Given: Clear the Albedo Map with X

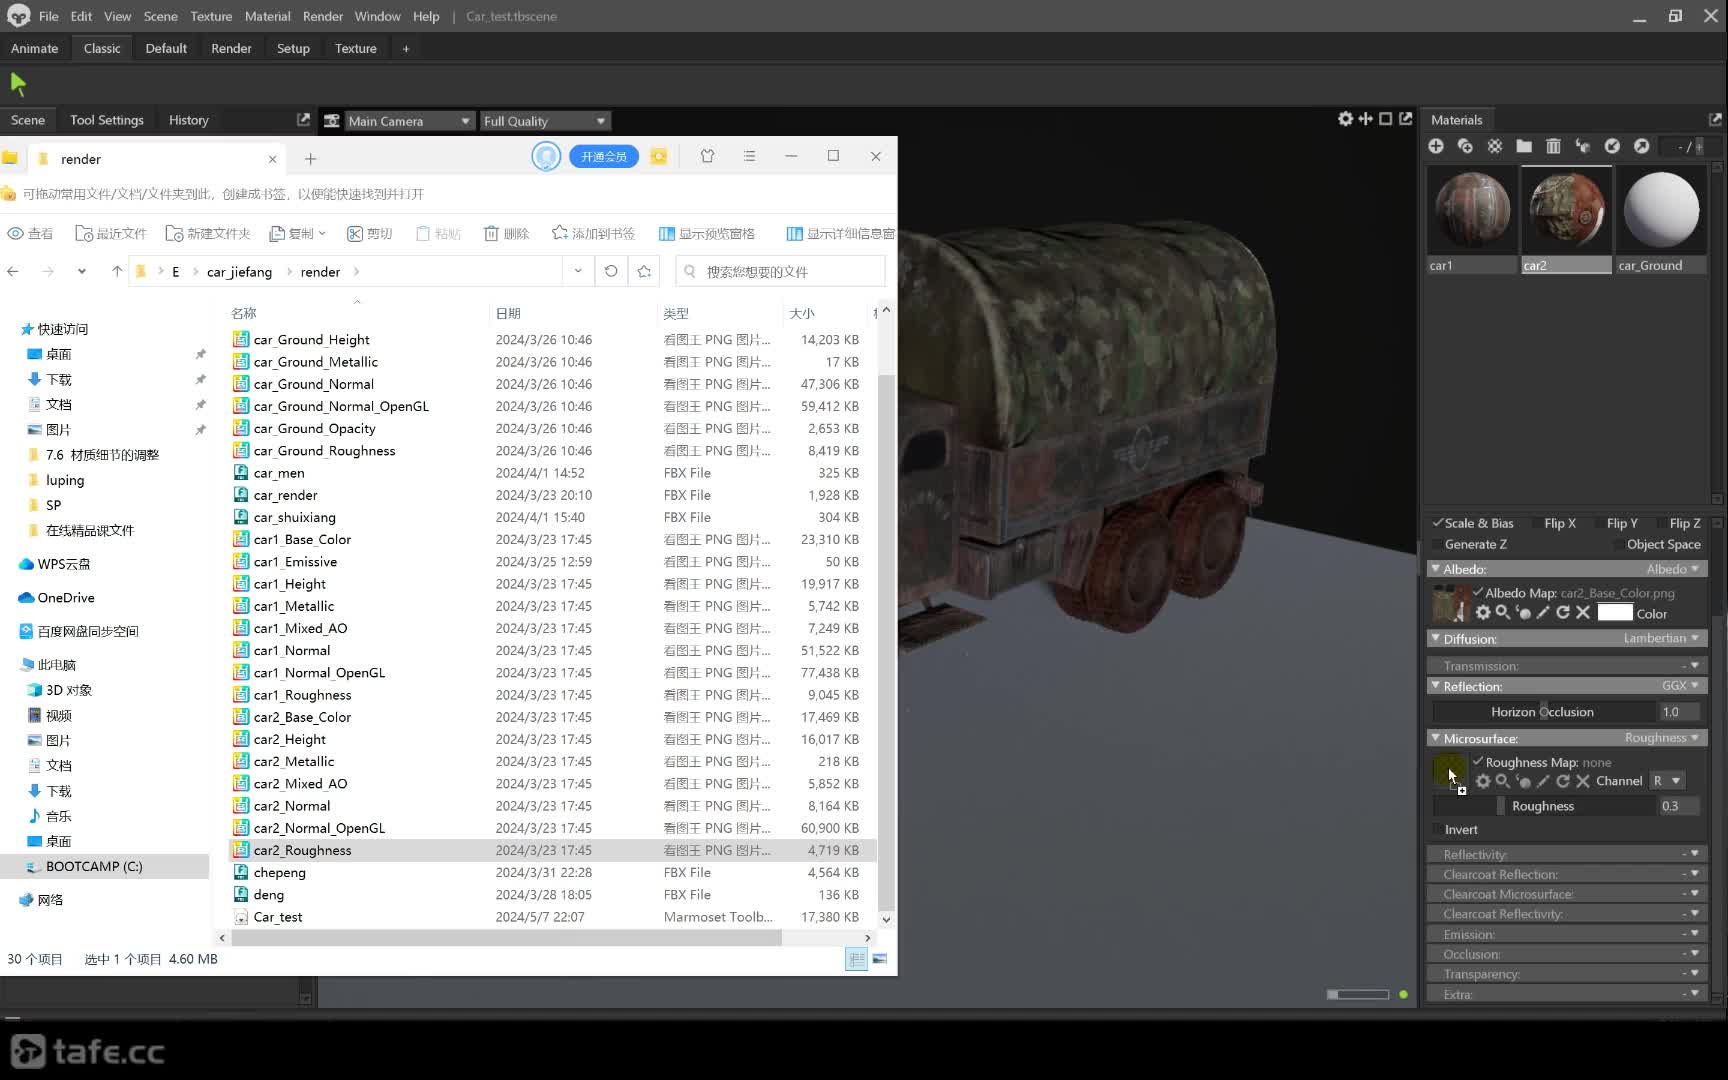Looking at the screenshot, I should click(1583, 613).
